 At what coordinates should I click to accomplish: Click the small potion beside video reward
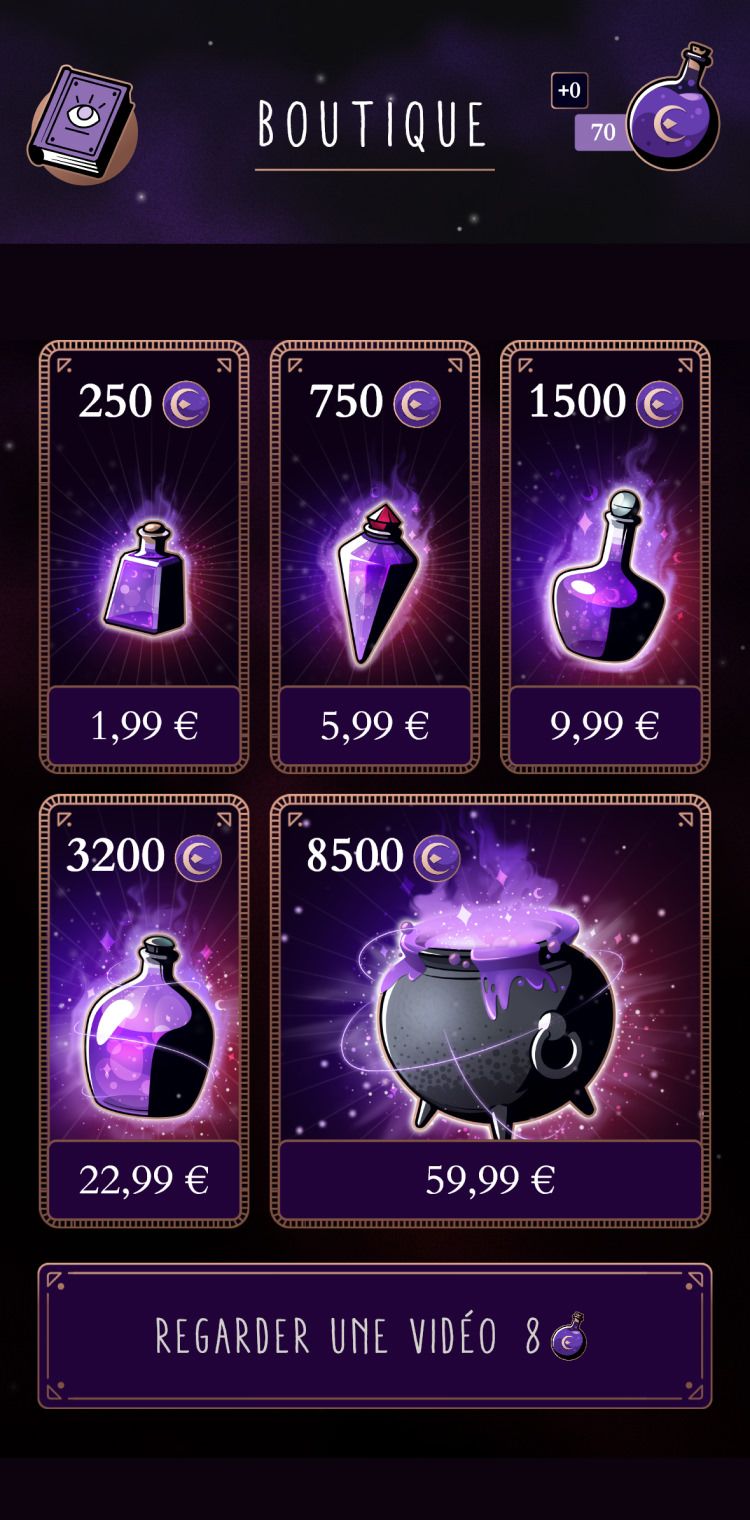tap(569, 1336)
